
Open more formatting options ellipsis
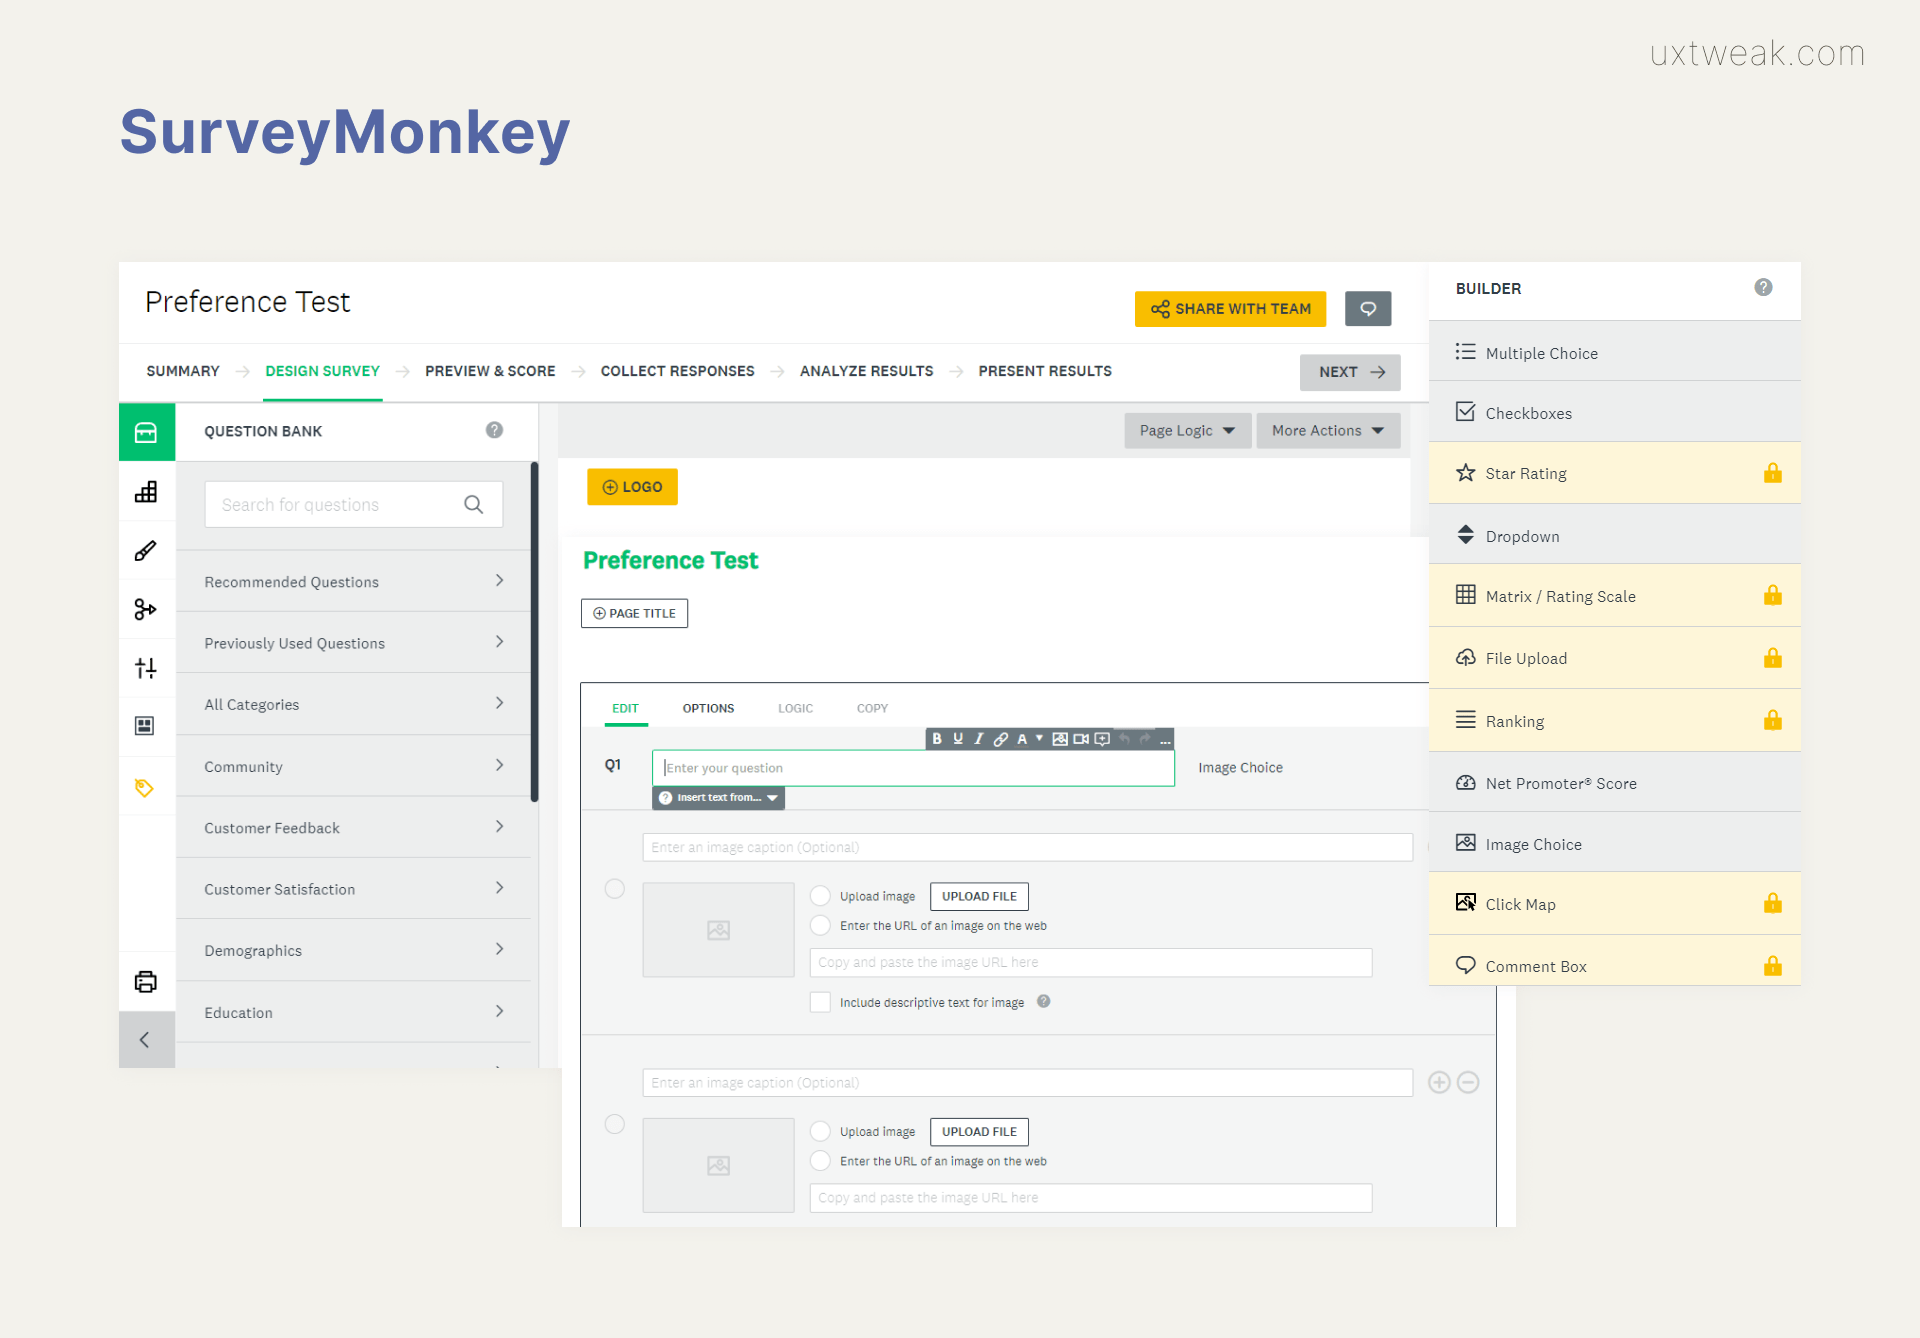pyautogui.click(x=1165, y=740)
